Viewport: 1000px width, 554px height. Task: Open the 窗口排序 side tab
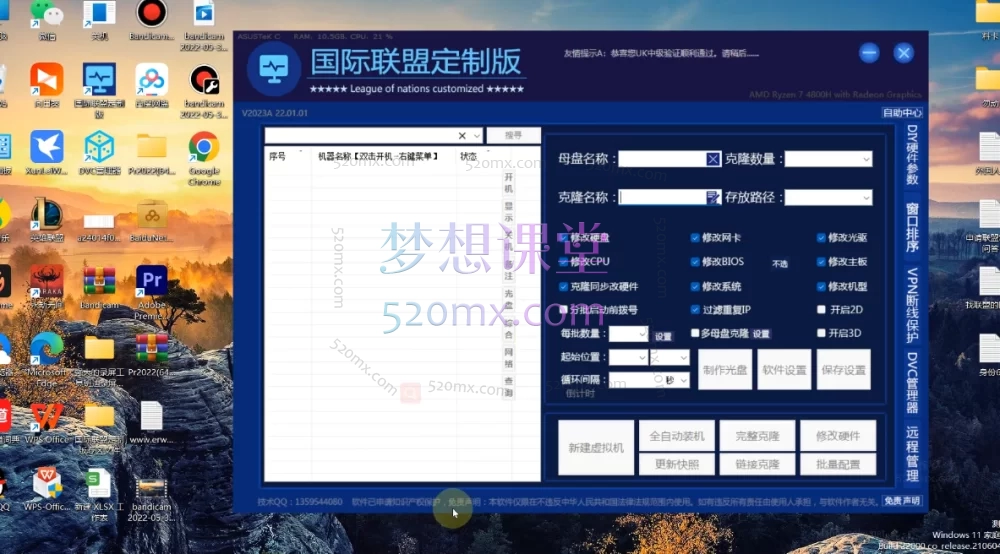pyautogui.click(x=911, y=227)
